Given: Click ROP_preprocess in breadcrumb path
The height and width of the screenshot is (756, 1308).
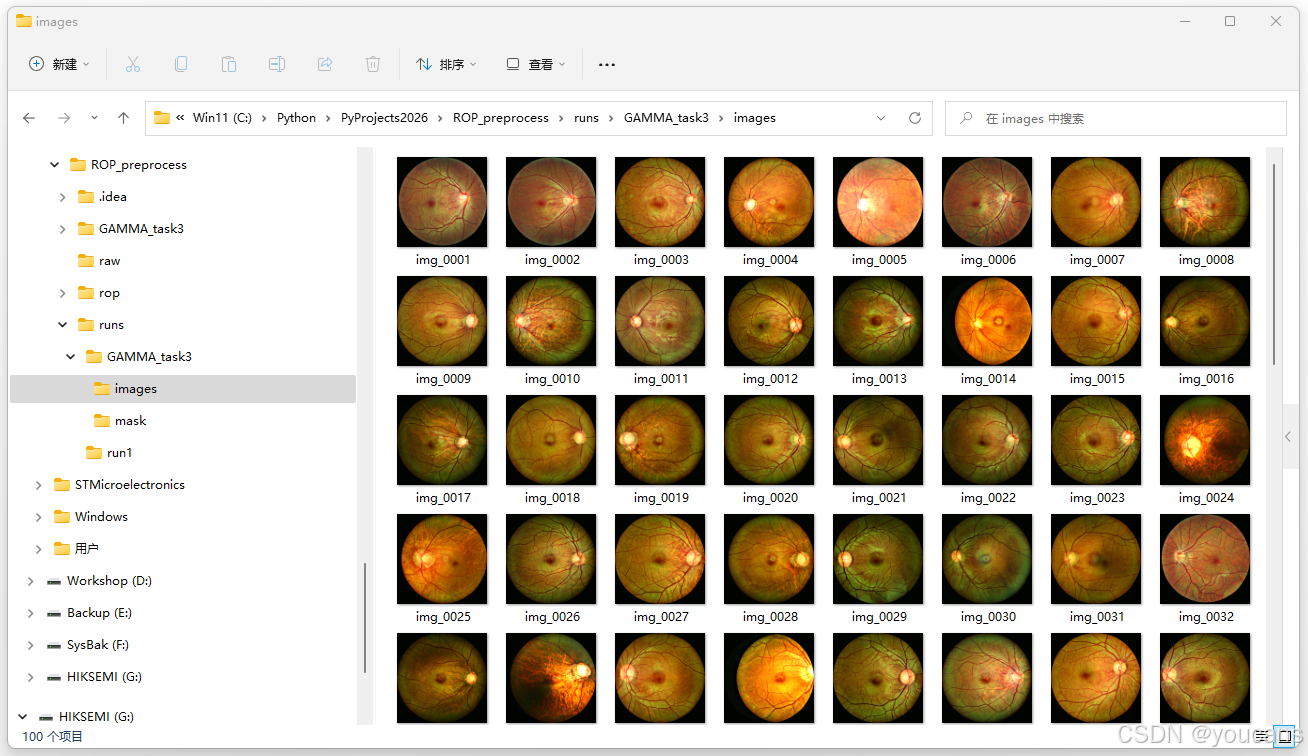Looking at the screenshot, I should 501,118.
